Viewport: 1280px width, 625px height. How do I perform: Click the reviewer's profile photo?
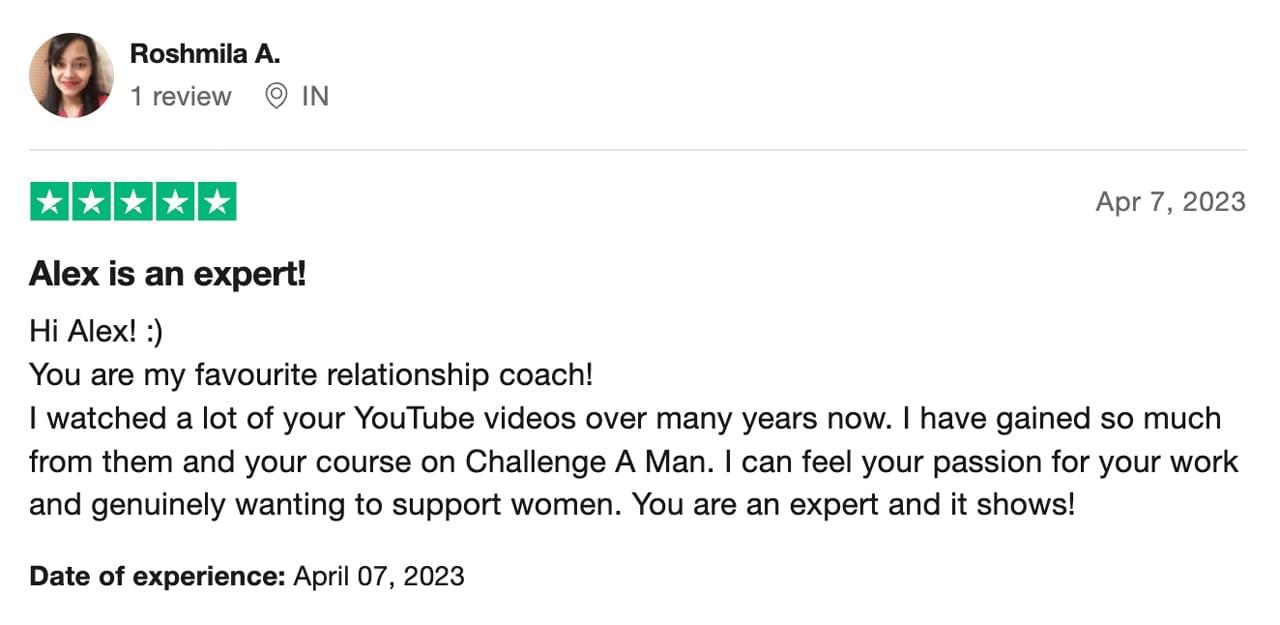71,76
